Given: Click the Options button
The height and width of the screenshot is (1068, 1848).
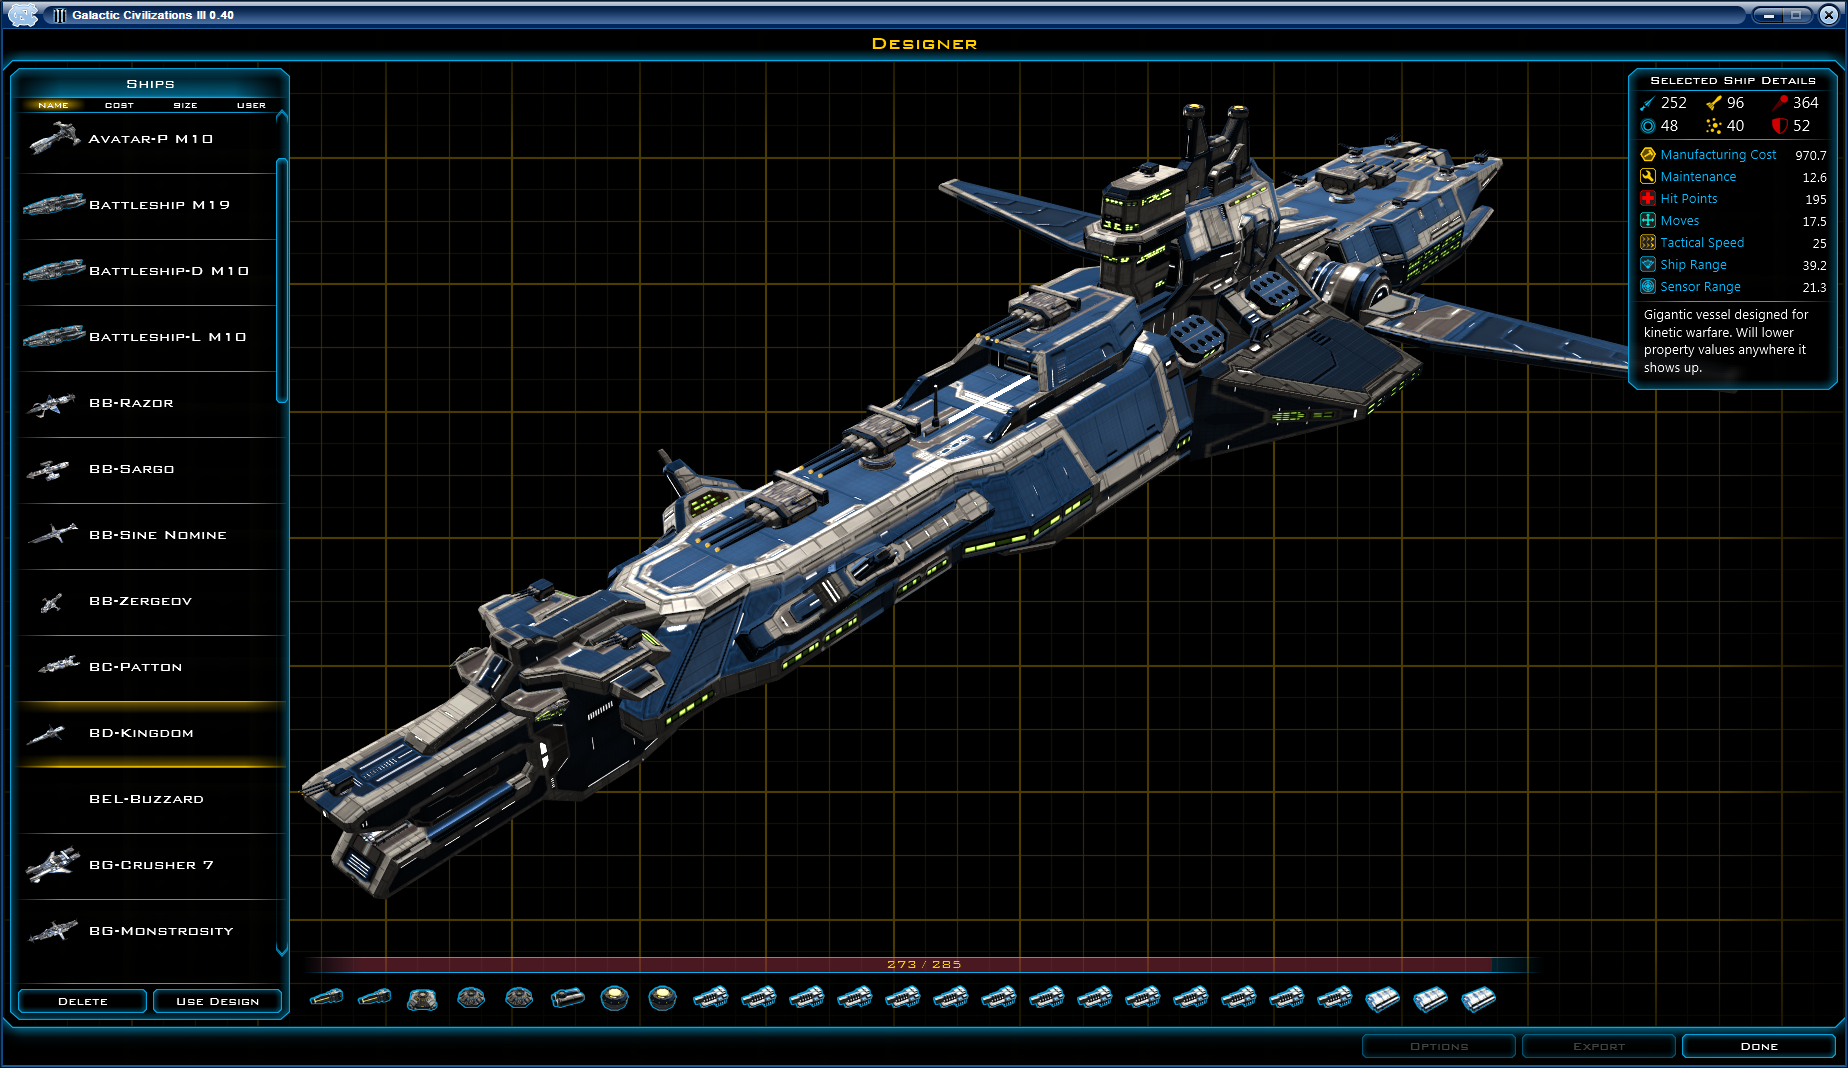Looking at the screenshot, I should pos(1439,1046).
